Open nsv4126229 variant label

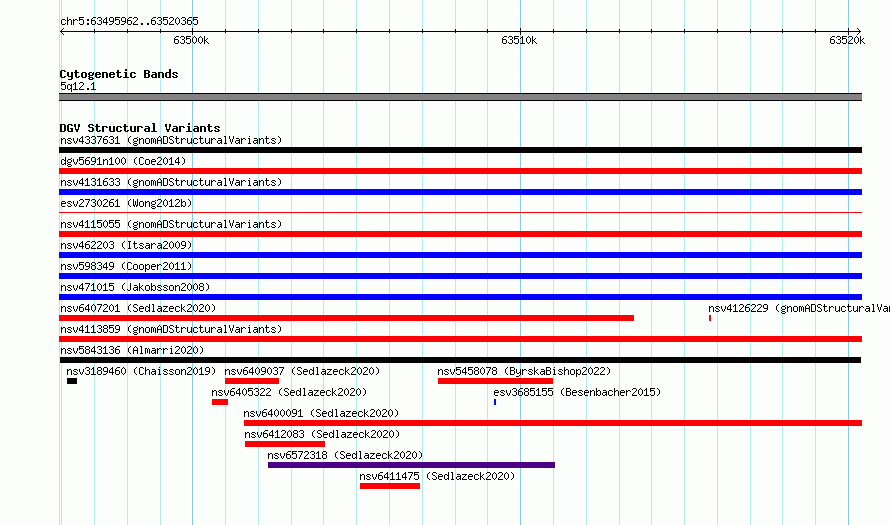point(799,308)
